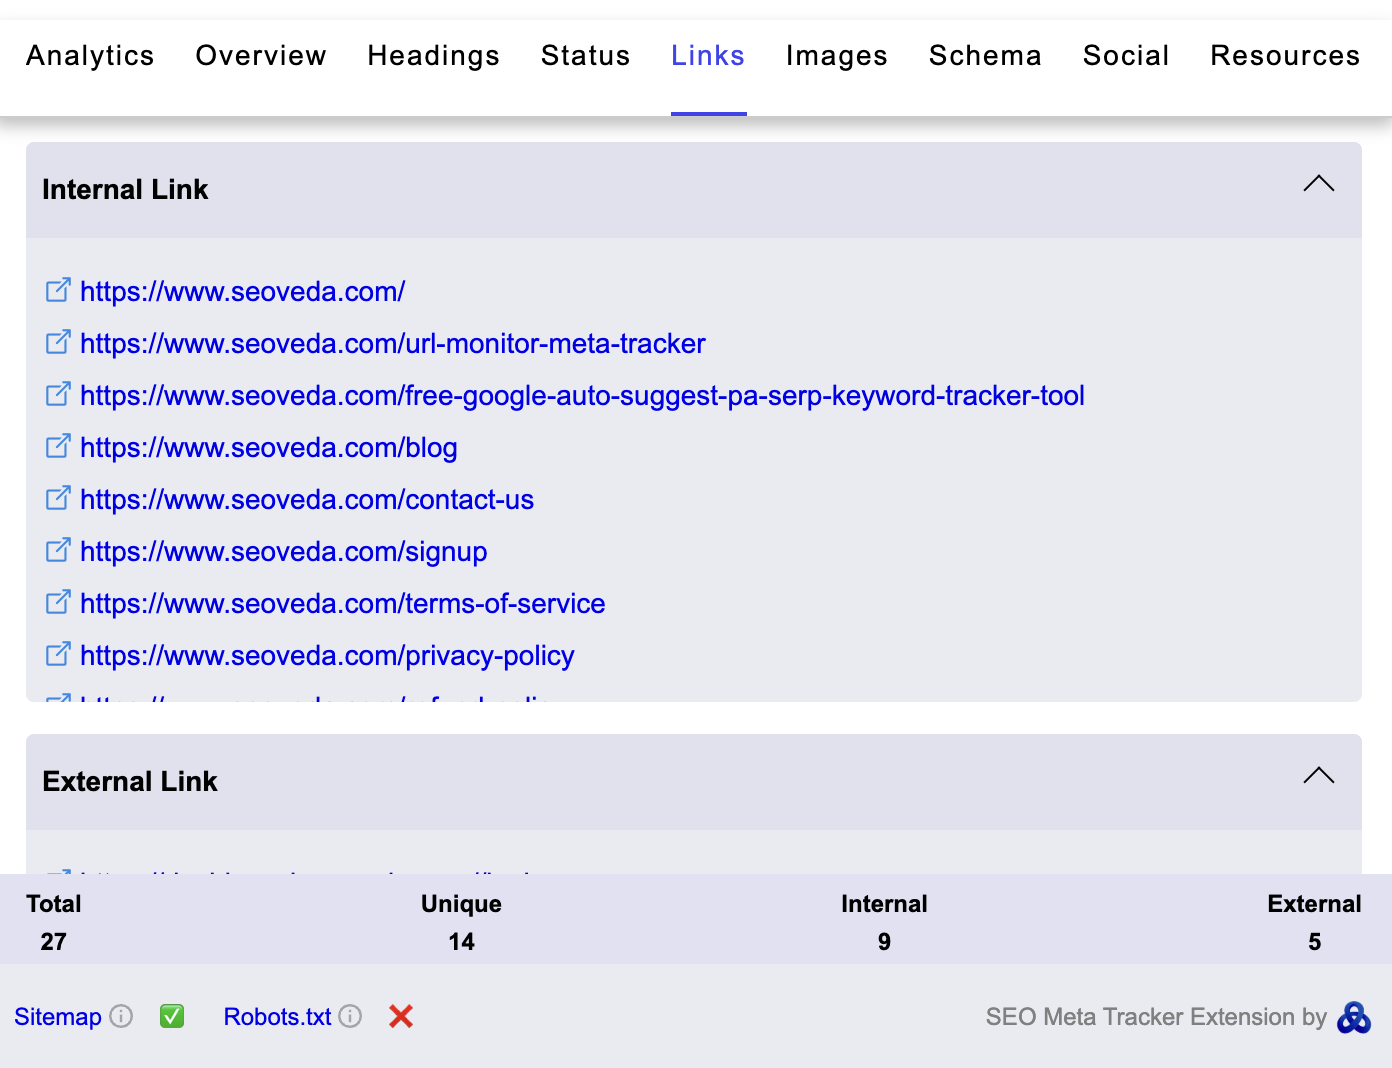Collapse the External Link section
Image resolution: width=1392 pixels, height=1068 pixels.
(x=1319, y=776)
